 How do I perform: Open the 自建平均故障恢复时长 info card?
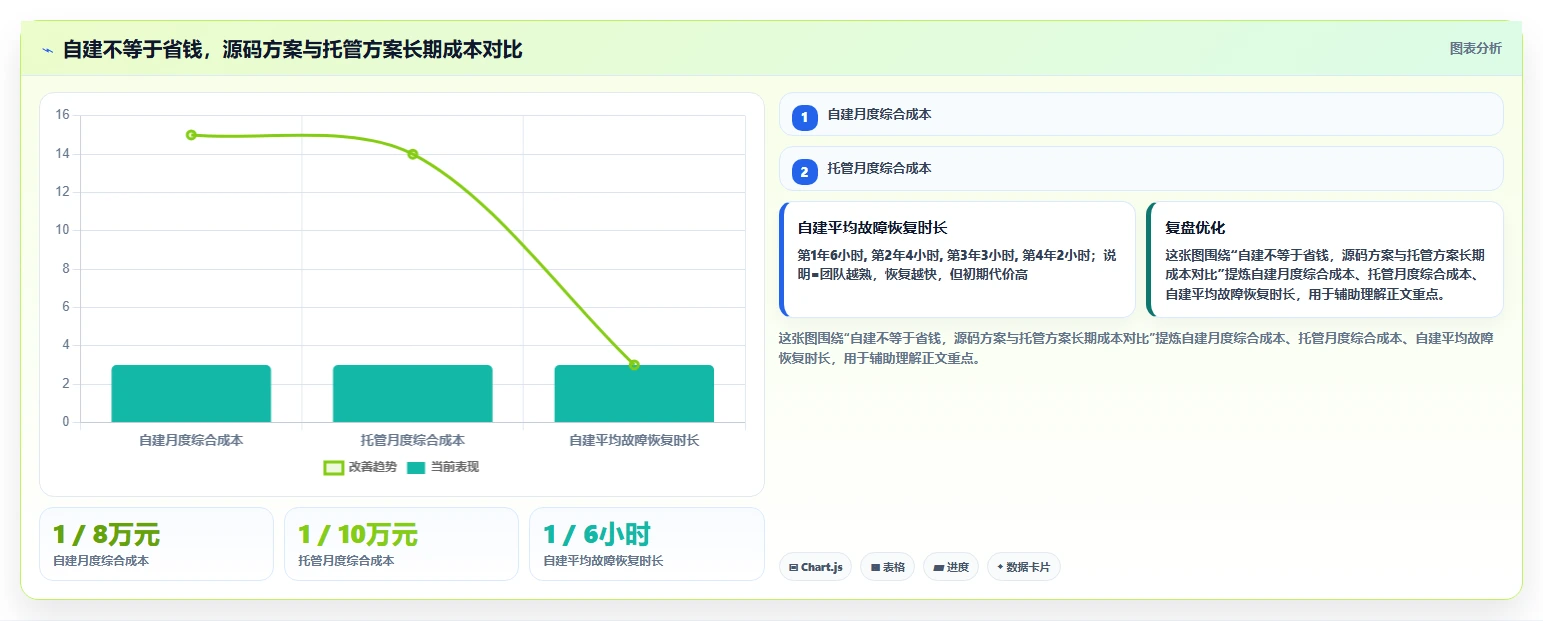(957, 260)
